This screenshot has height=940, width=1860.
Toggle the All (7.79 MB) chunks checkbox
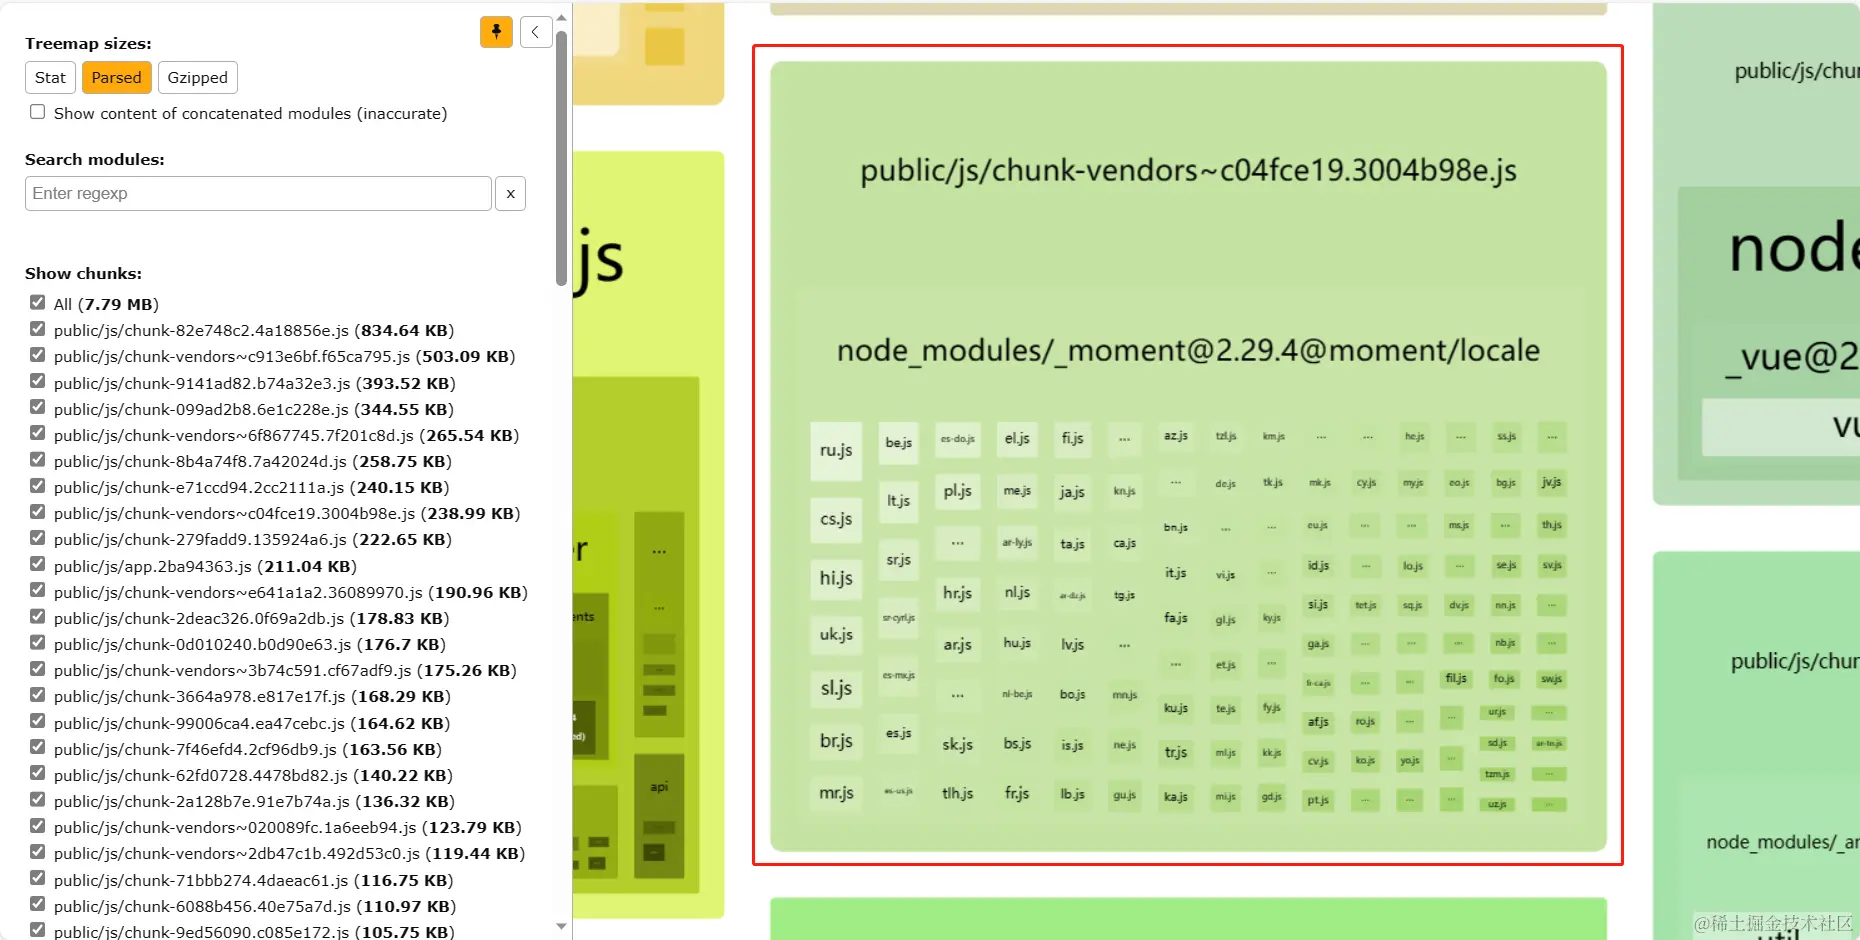[38, 303]
